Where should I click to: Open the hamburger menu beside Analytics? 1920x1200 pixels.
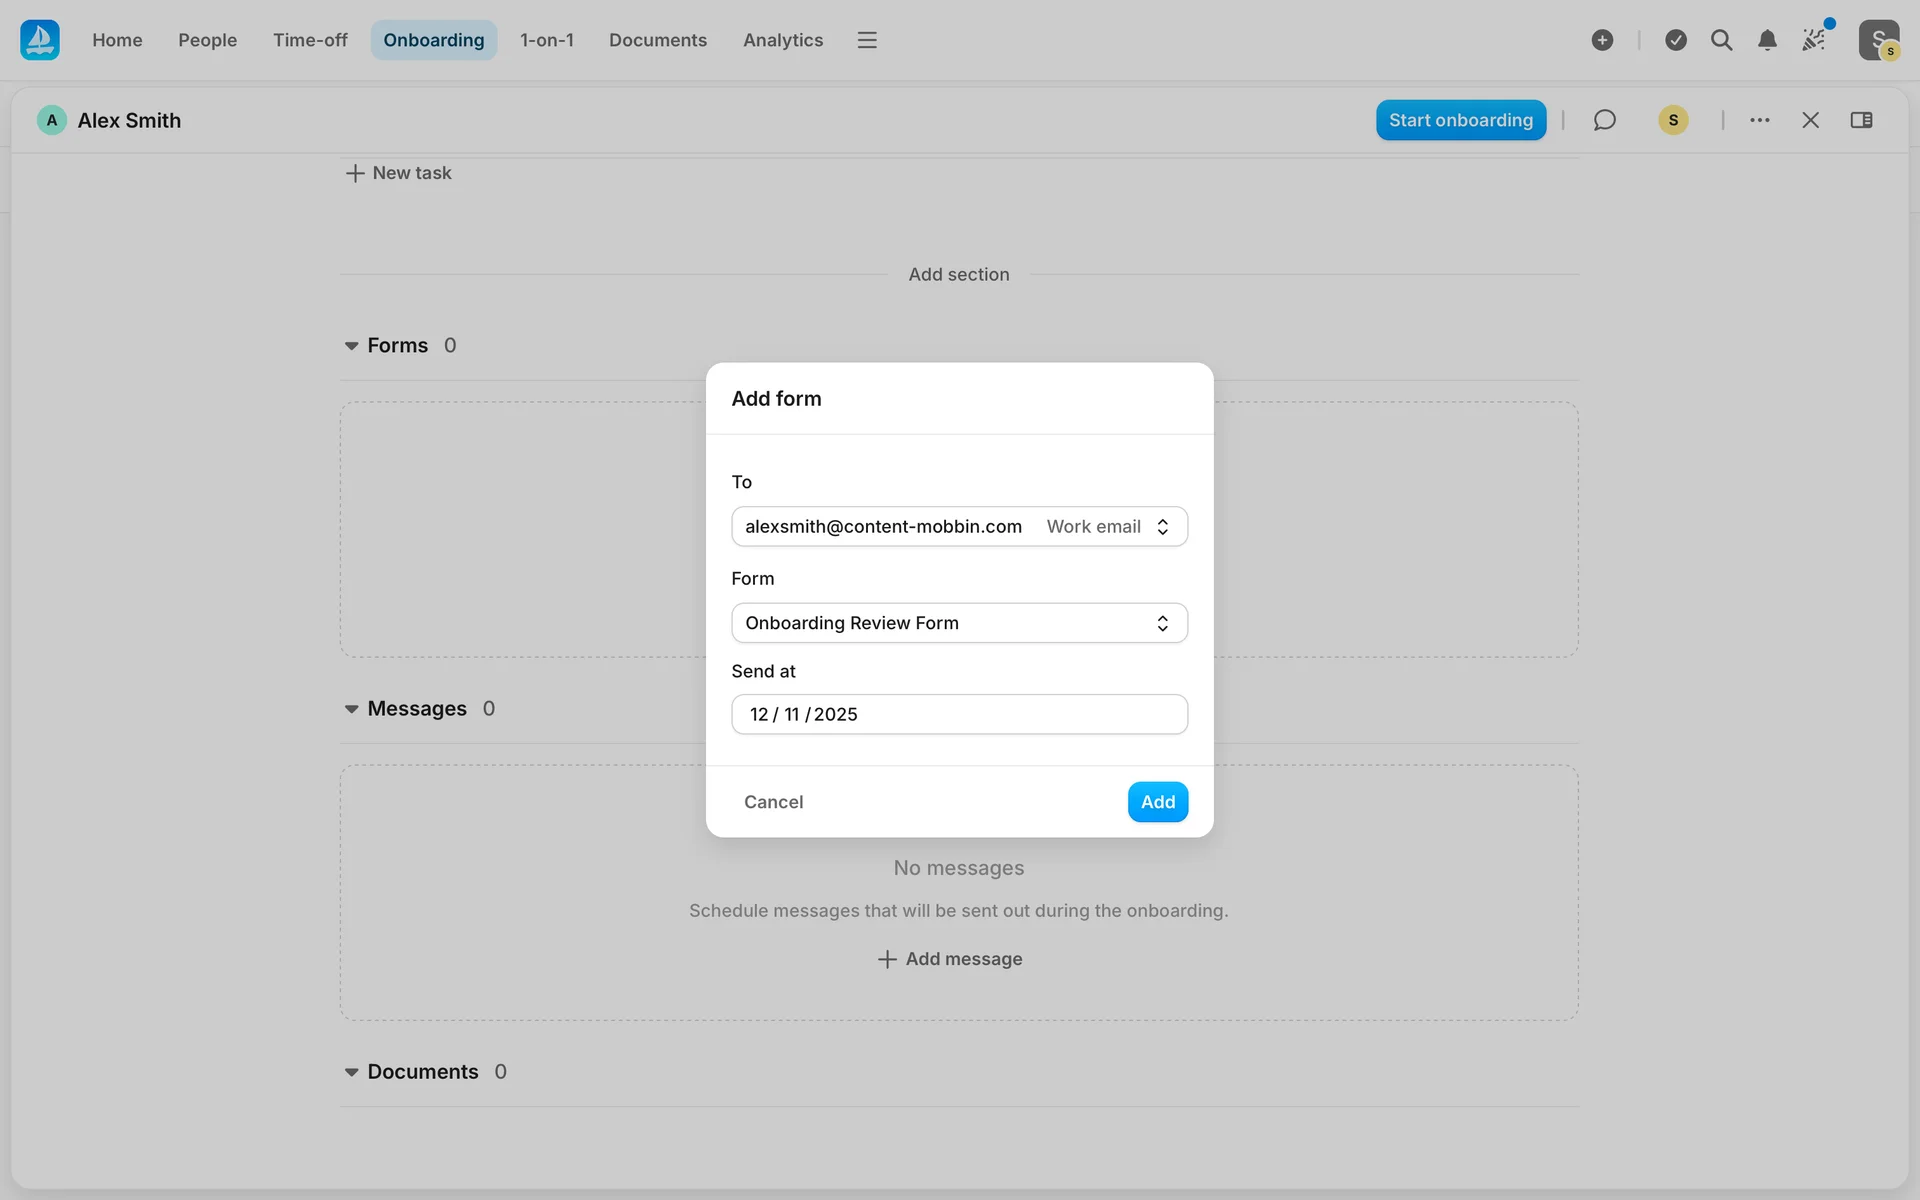[x=867, y=40]
